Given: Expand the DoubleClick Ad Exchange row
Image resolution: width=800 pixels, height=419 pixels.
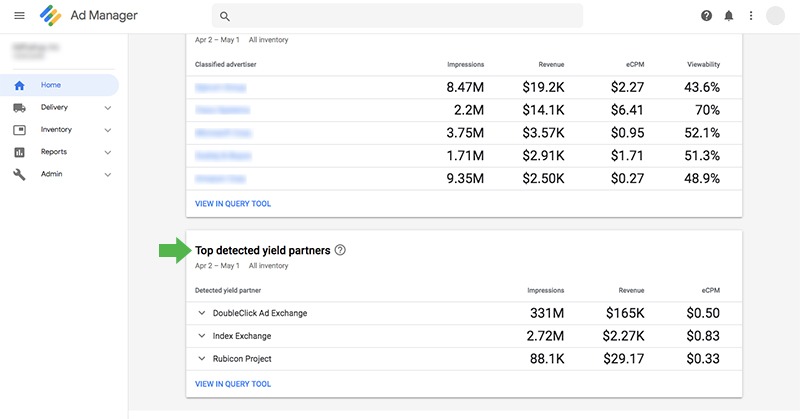Looking at the screenshot, I should tap(202, 313).
